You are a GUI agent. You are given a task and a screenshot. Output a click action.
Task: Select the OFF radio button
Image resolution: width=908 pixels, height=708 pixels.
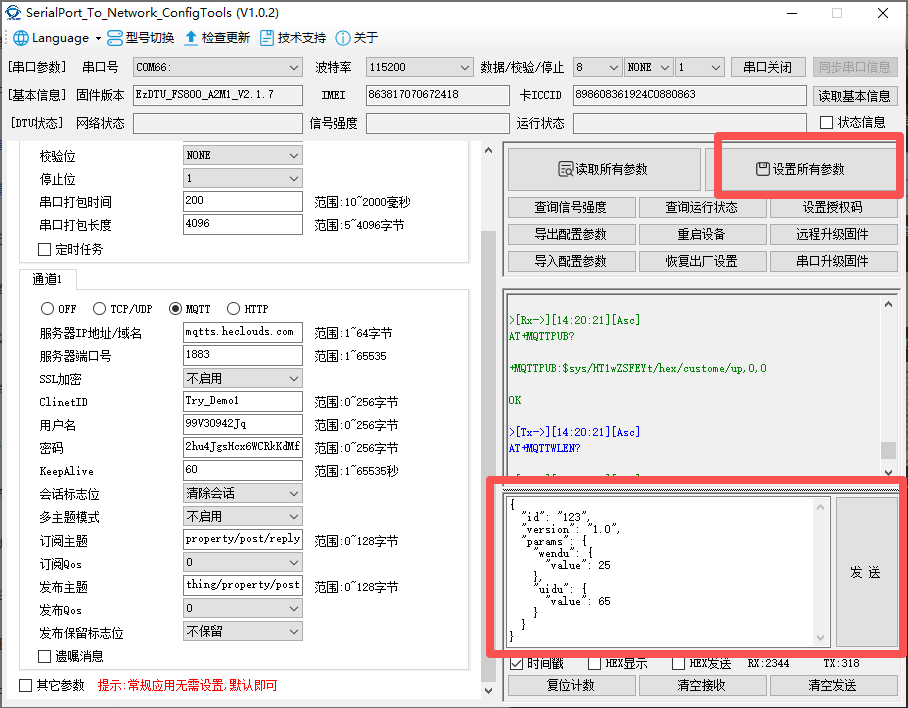pyautogui.click(x=47, y=309)
